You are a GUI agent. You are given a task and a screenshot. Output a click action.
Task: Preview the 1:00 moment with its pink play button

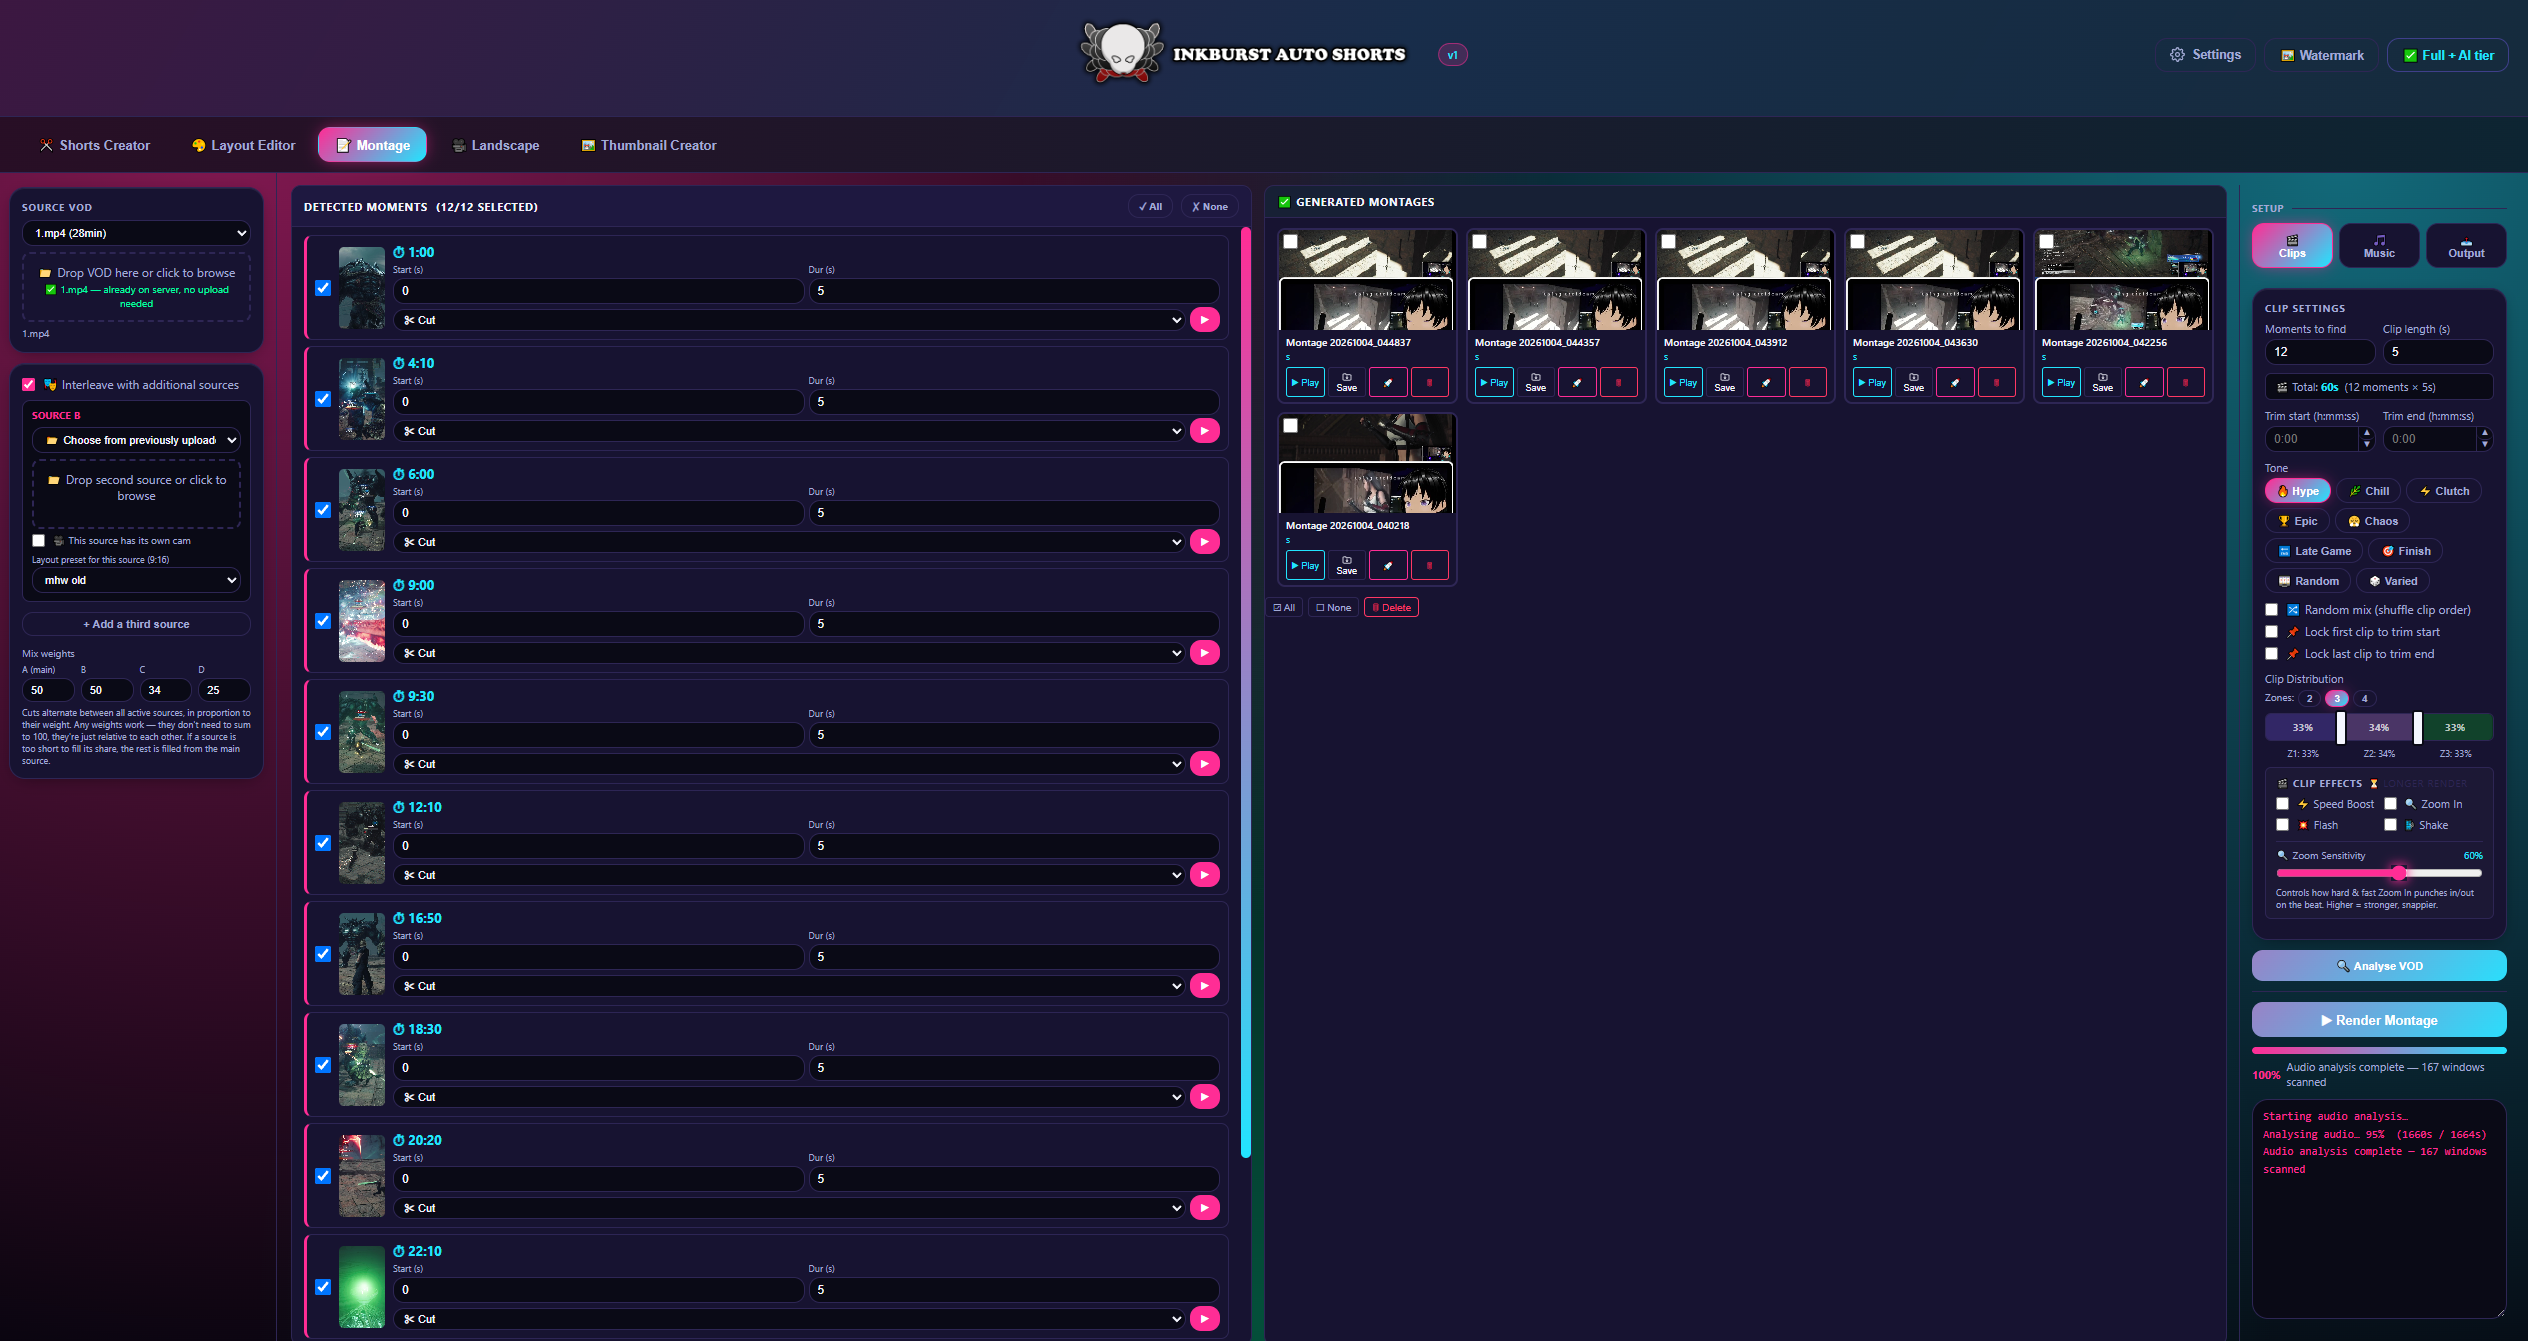(1204, 320)
